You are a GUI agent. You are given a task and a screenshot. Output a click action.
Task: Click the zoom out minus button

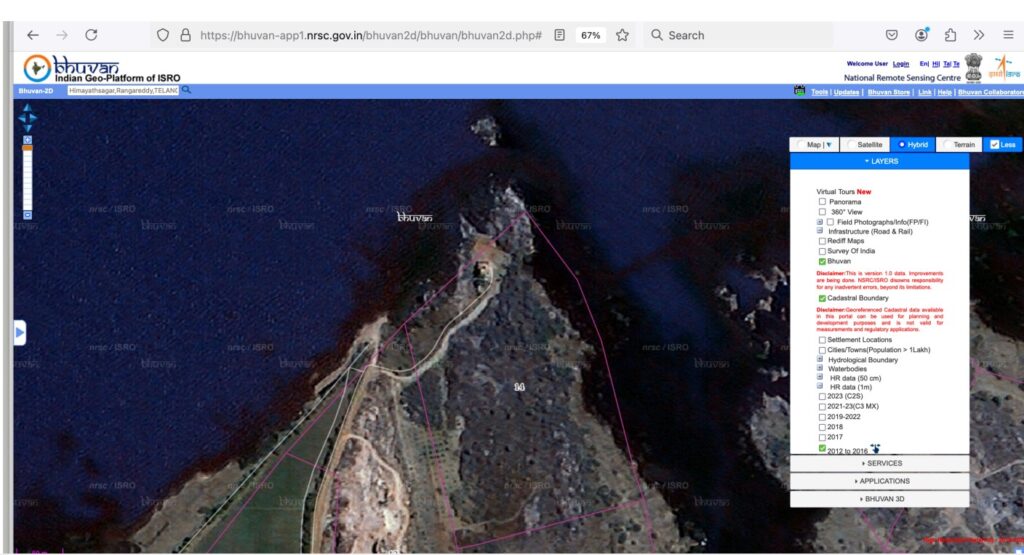pos(28,215)
